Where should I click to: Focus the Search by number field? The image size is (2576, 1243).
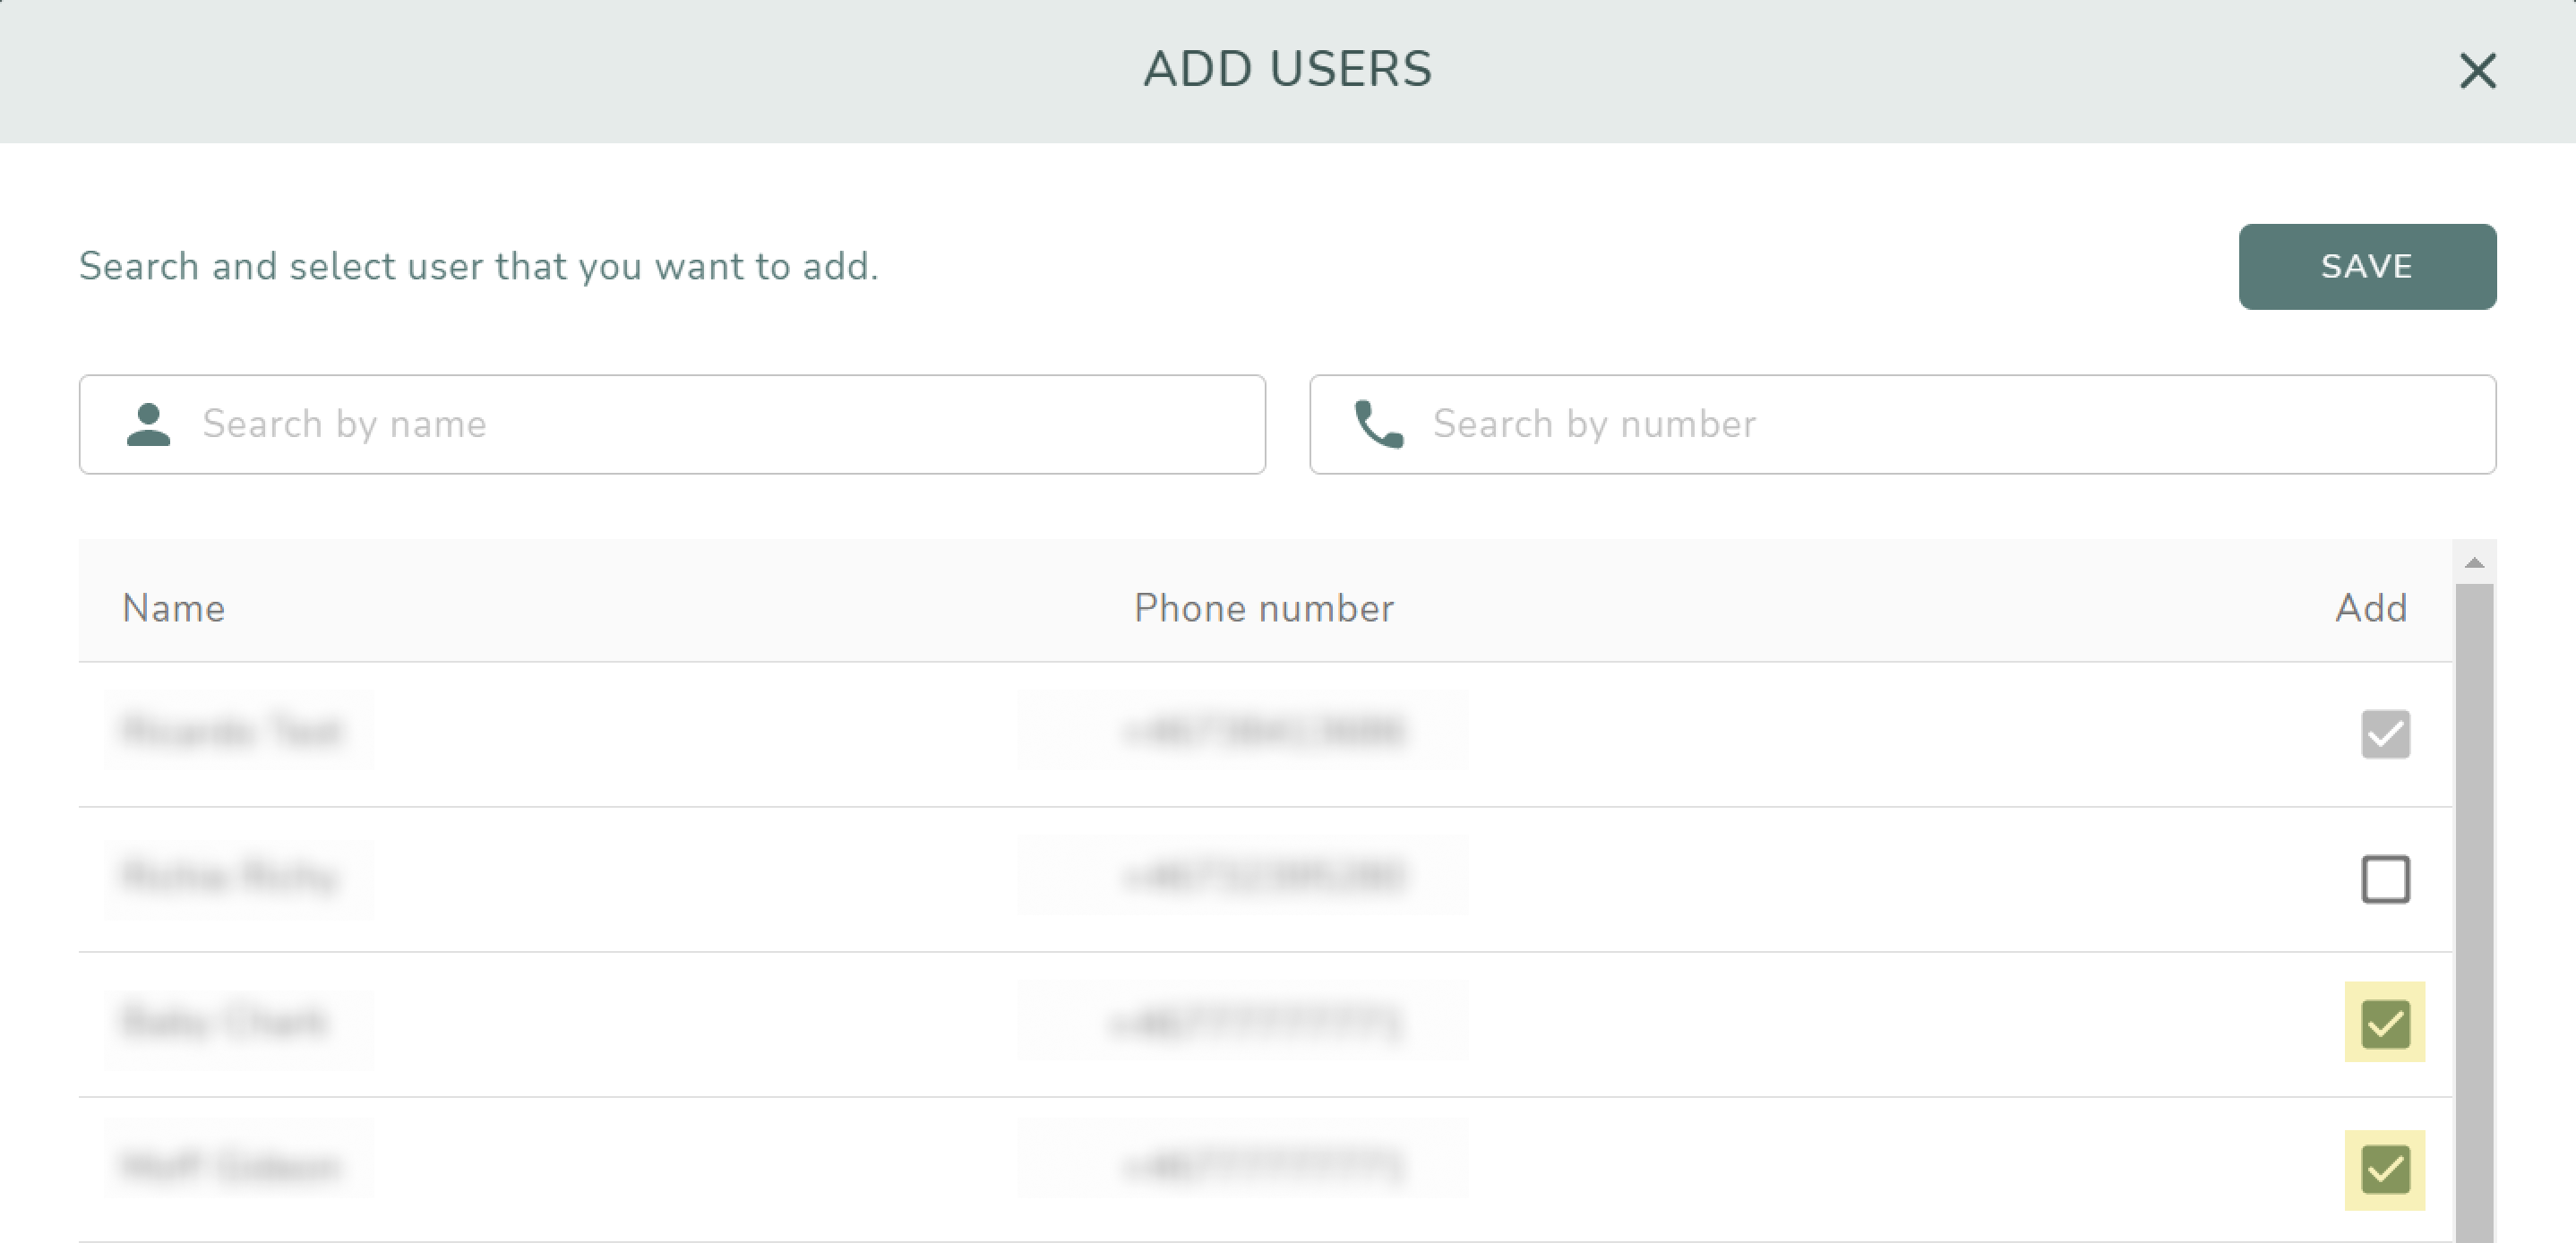click(1902, 424)
